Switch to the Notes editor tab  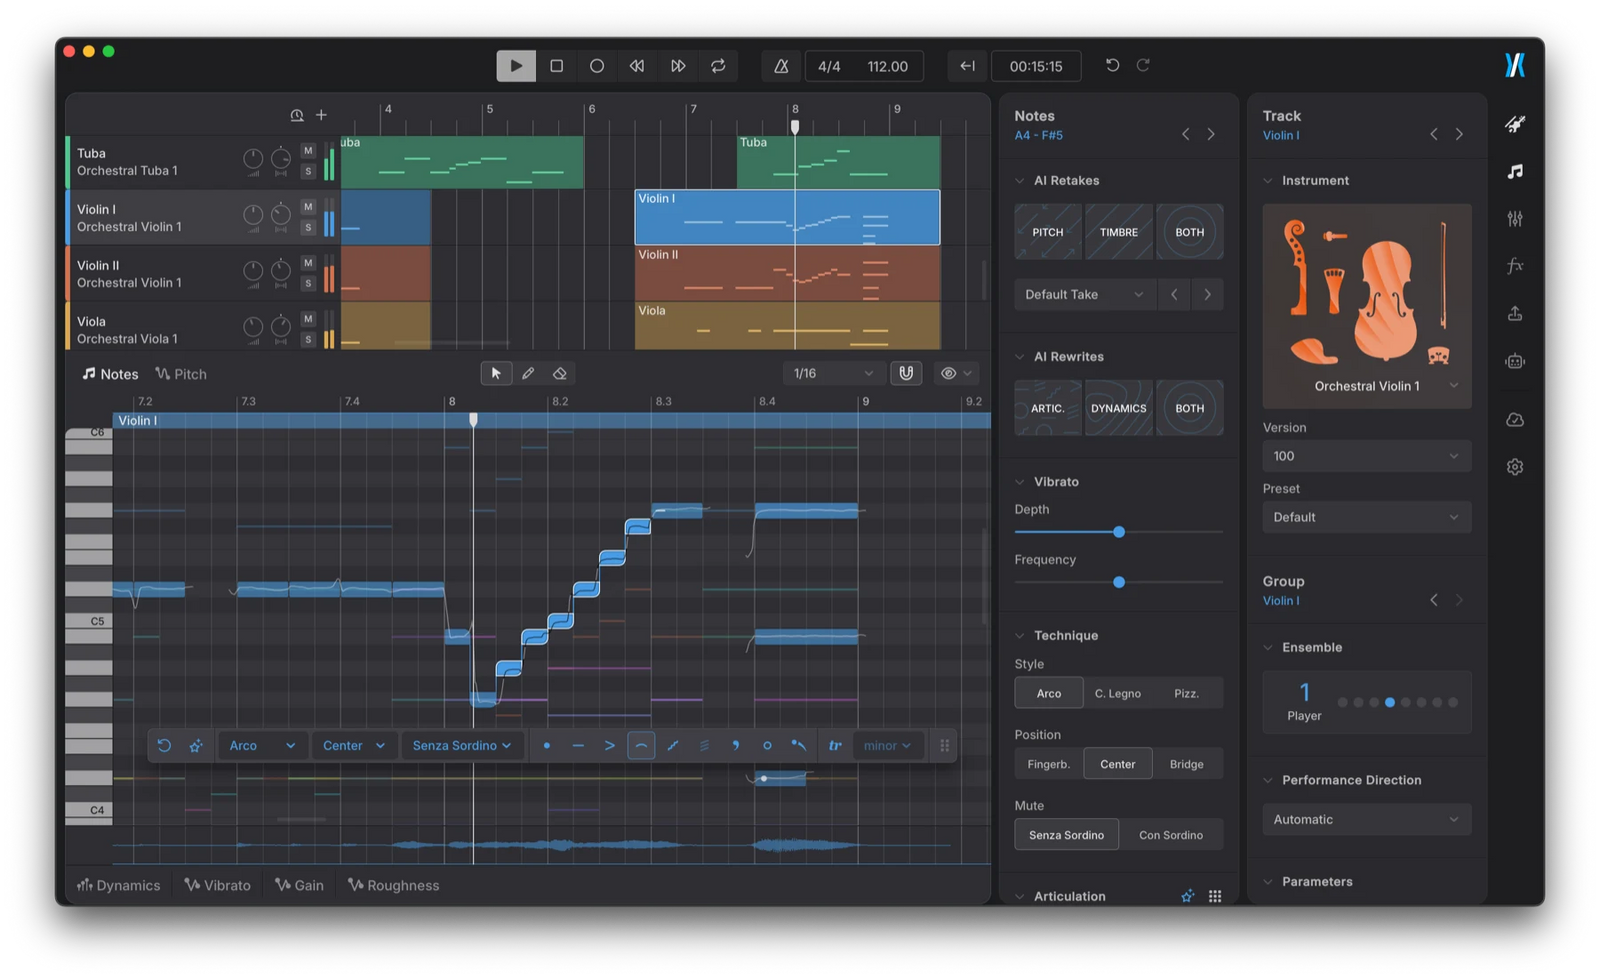pos(110,374)
